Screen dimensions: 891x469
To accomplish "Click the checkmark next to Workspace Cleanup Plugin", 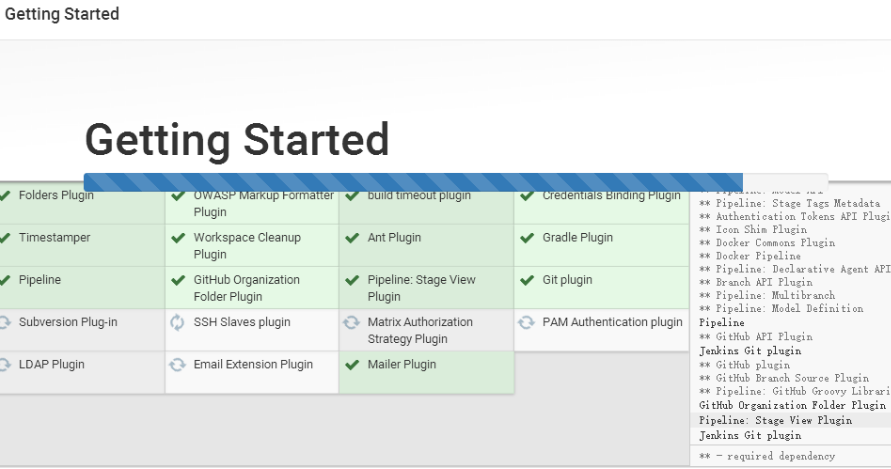I will [x=177, y=238].
